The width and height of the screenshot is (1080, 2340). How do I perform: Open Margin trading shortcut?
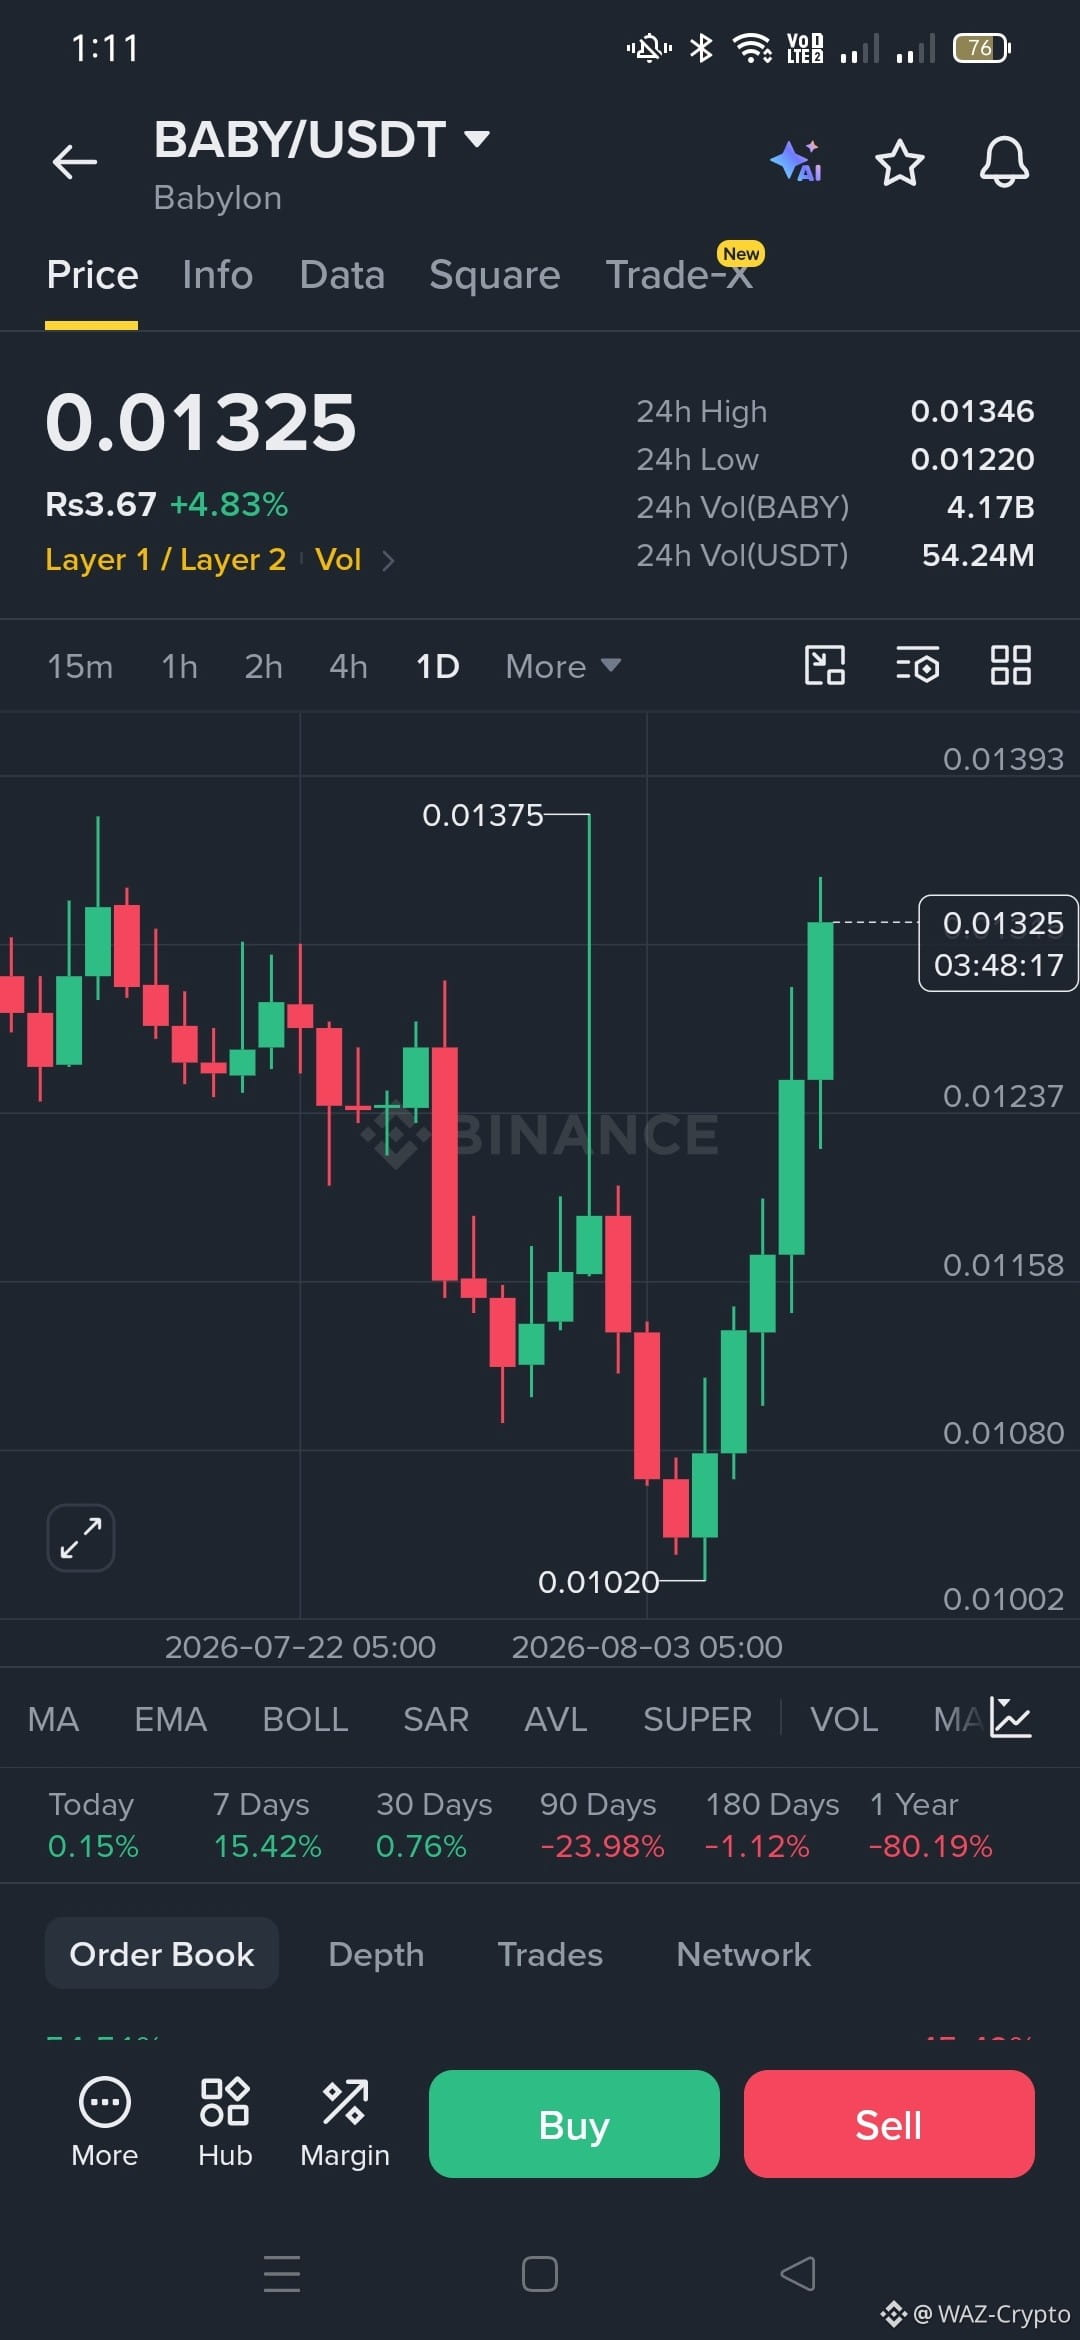point(345,2123)
